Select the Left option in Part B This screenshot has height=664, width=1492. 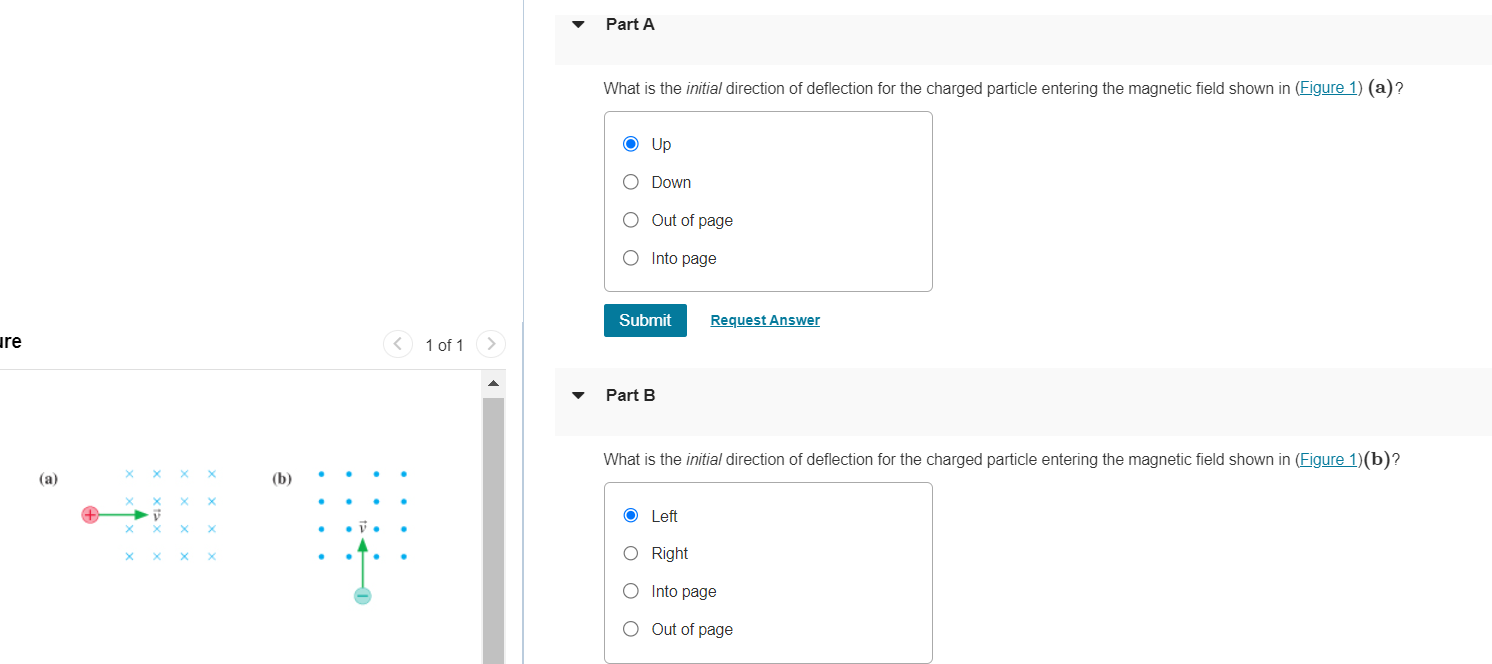(x=630, y=515)
